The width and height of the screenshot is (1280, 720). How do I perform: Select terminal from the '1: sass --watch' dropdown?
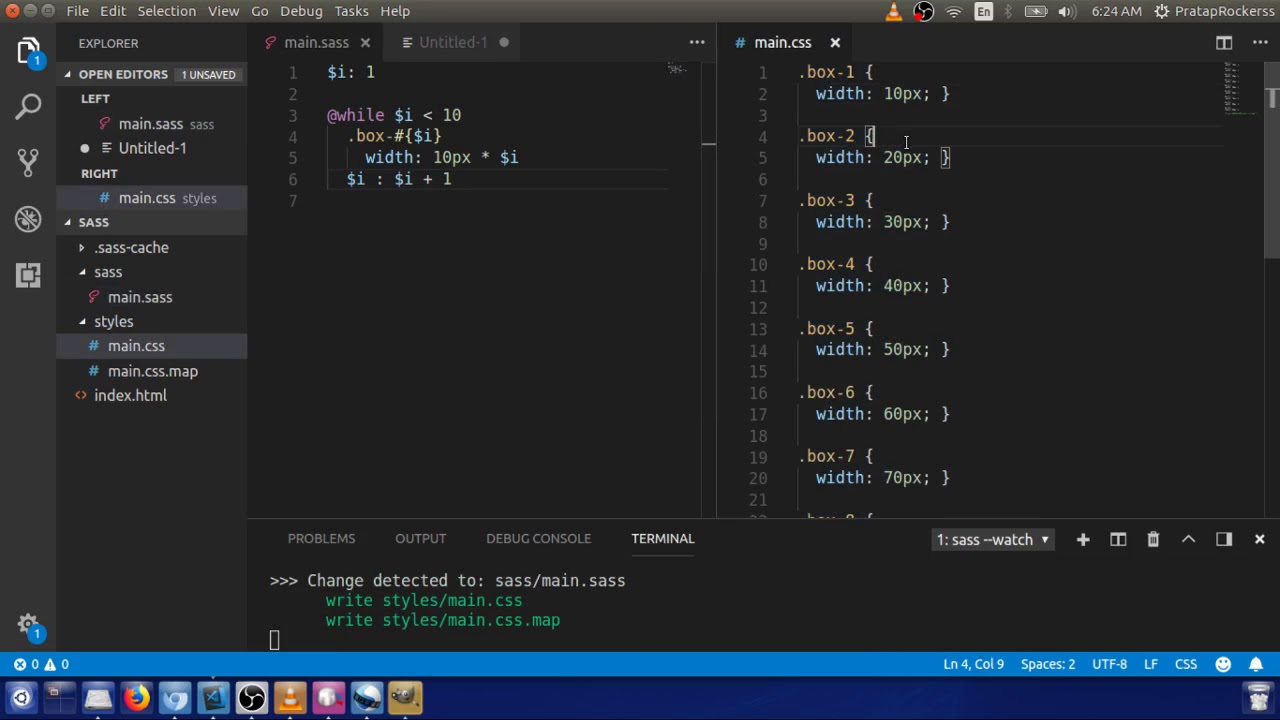coord(993,539)
